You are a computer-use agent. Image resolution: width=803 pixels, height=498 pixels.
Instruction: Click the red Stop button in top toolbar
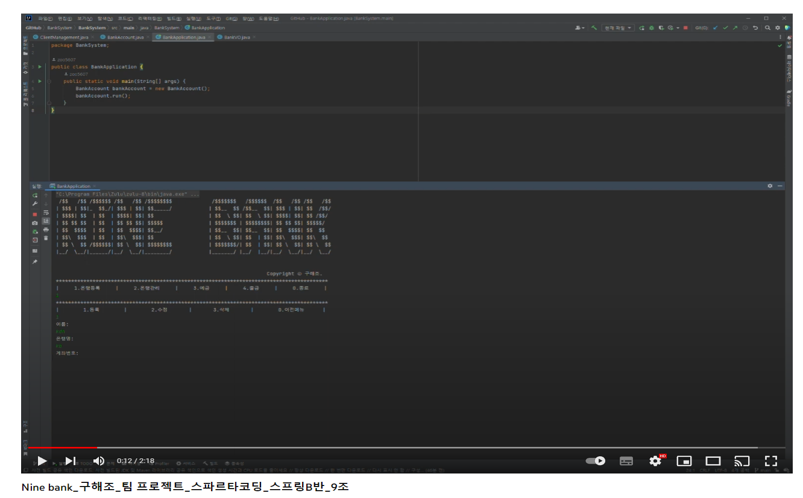click(x=686, y=28)
